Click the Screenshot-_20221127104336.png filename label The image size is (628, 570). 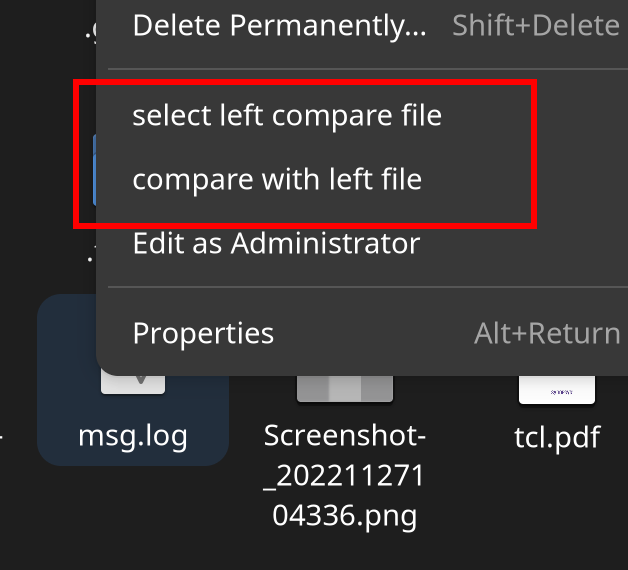point(345,475)
